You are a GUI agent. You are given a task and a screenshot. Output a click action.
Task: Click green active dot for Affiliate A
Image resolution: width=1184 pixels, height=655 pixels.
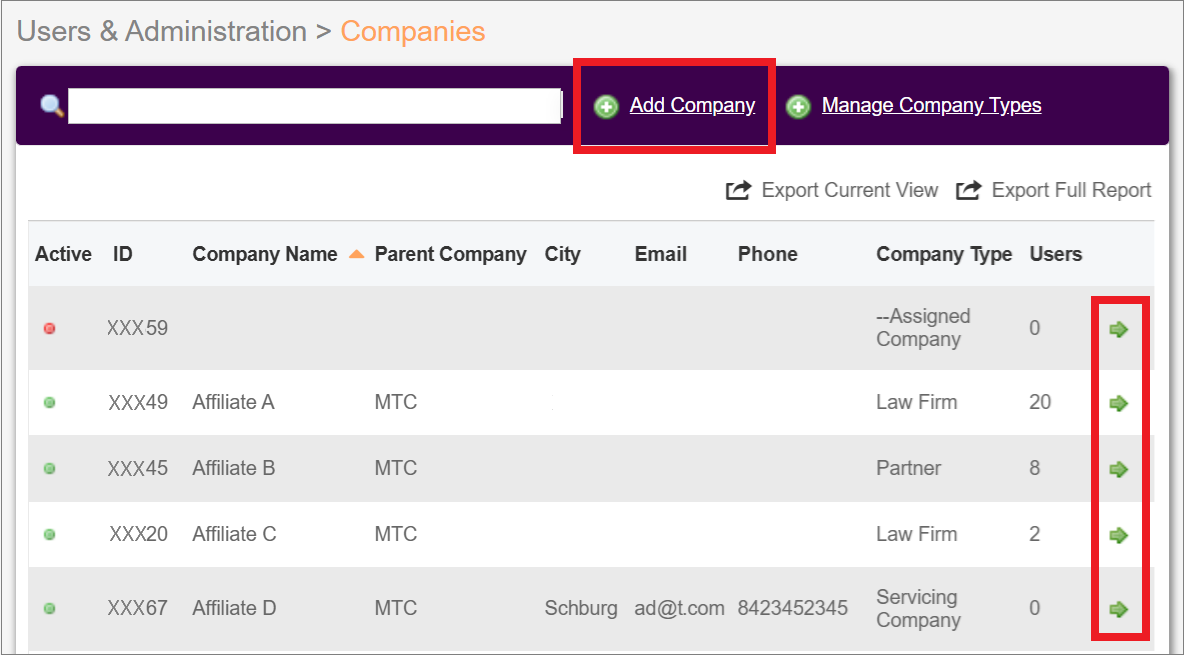click(50, 403)
